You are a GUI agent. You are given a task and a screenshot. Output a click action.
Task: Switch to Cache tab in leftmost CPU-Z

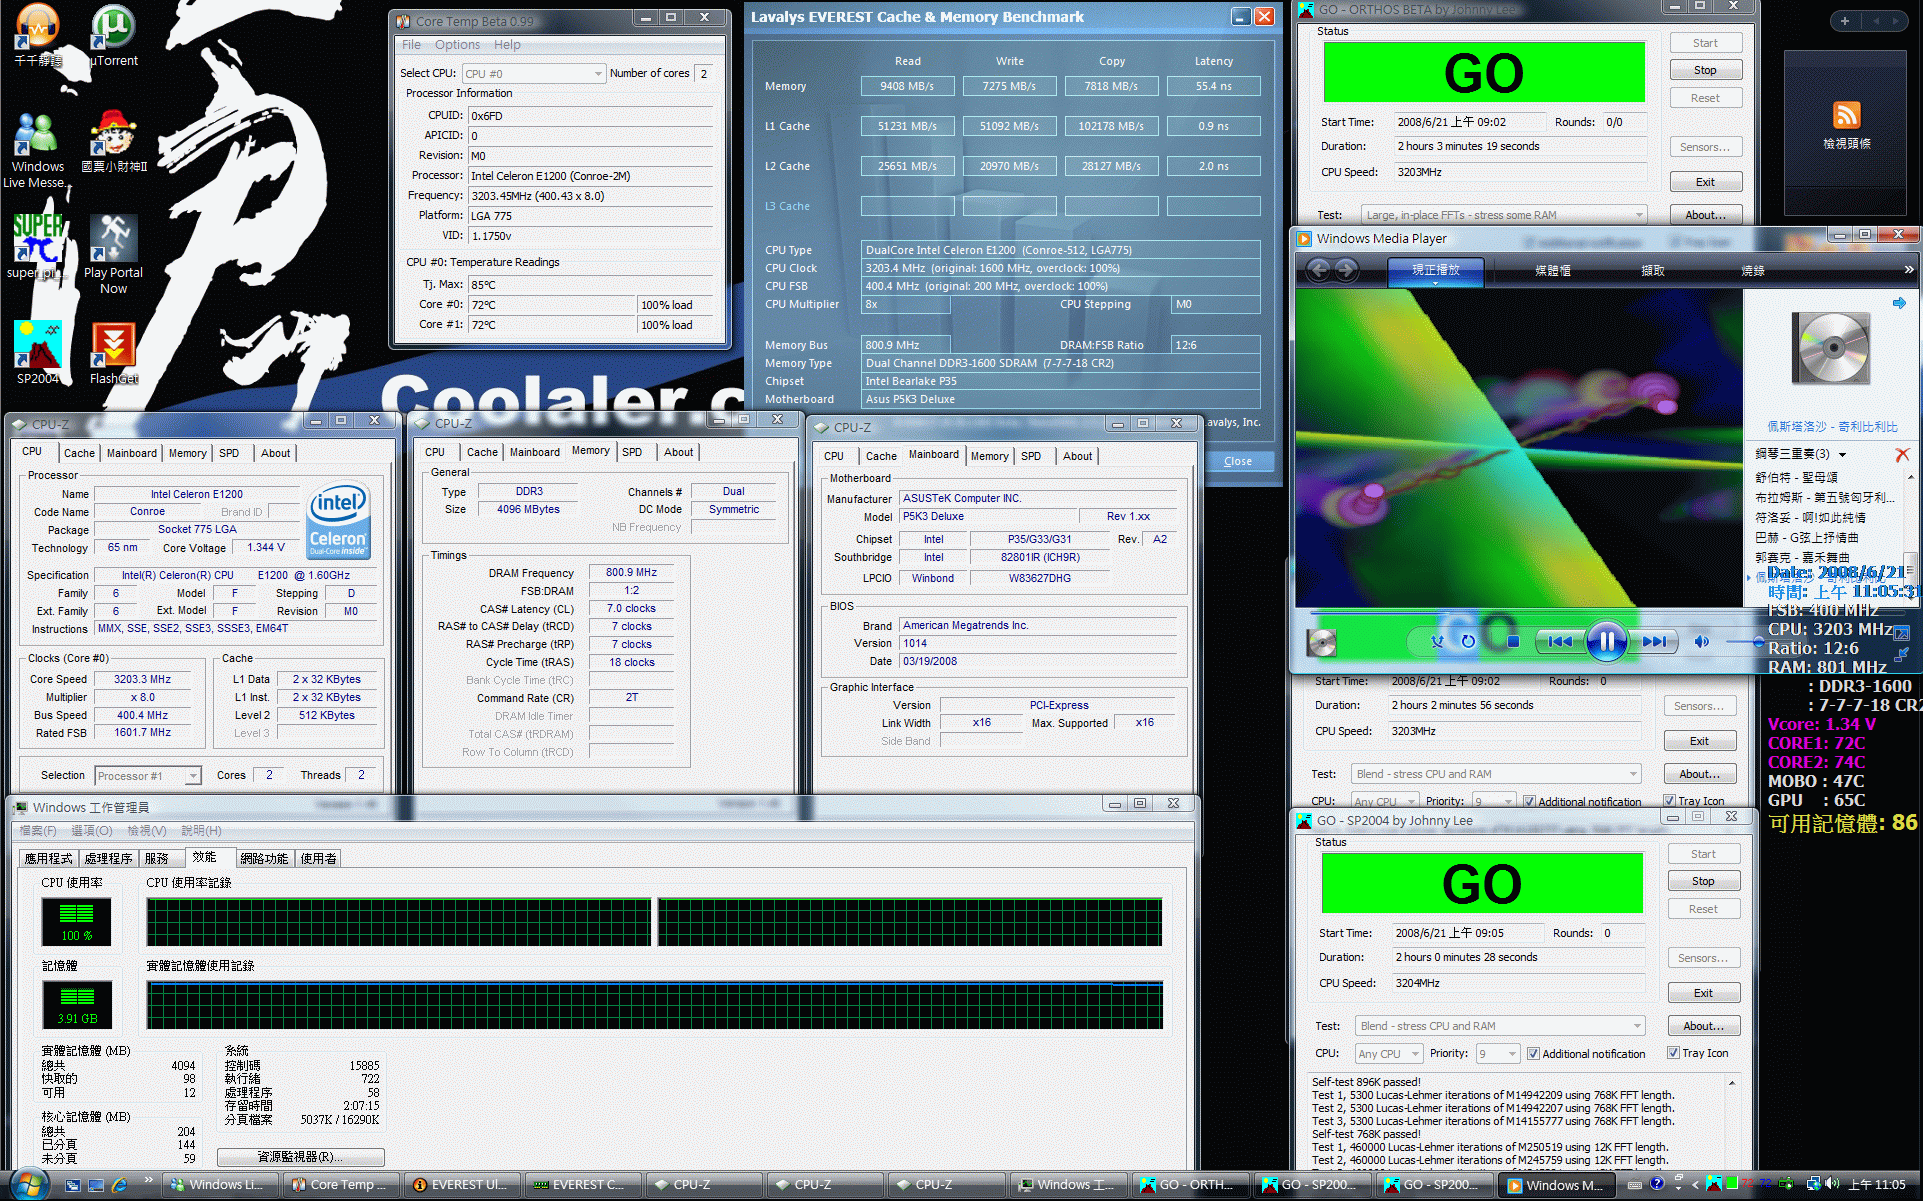[79, 453]
